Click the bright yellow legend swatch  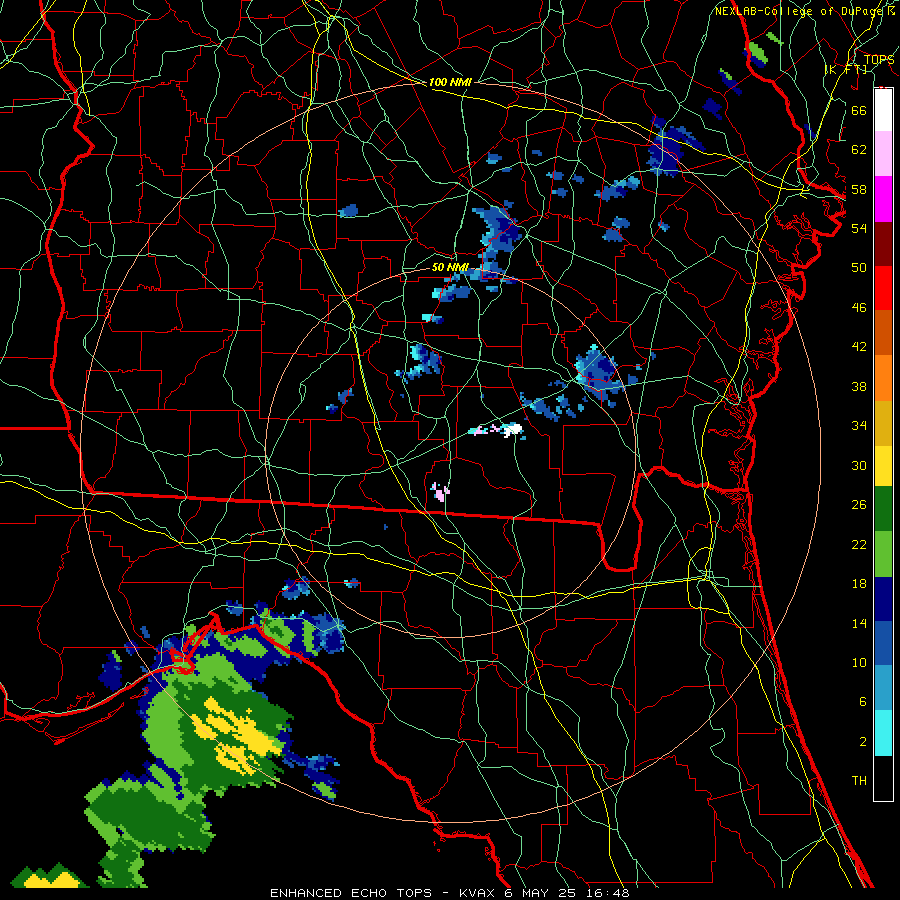click(883, 465)
